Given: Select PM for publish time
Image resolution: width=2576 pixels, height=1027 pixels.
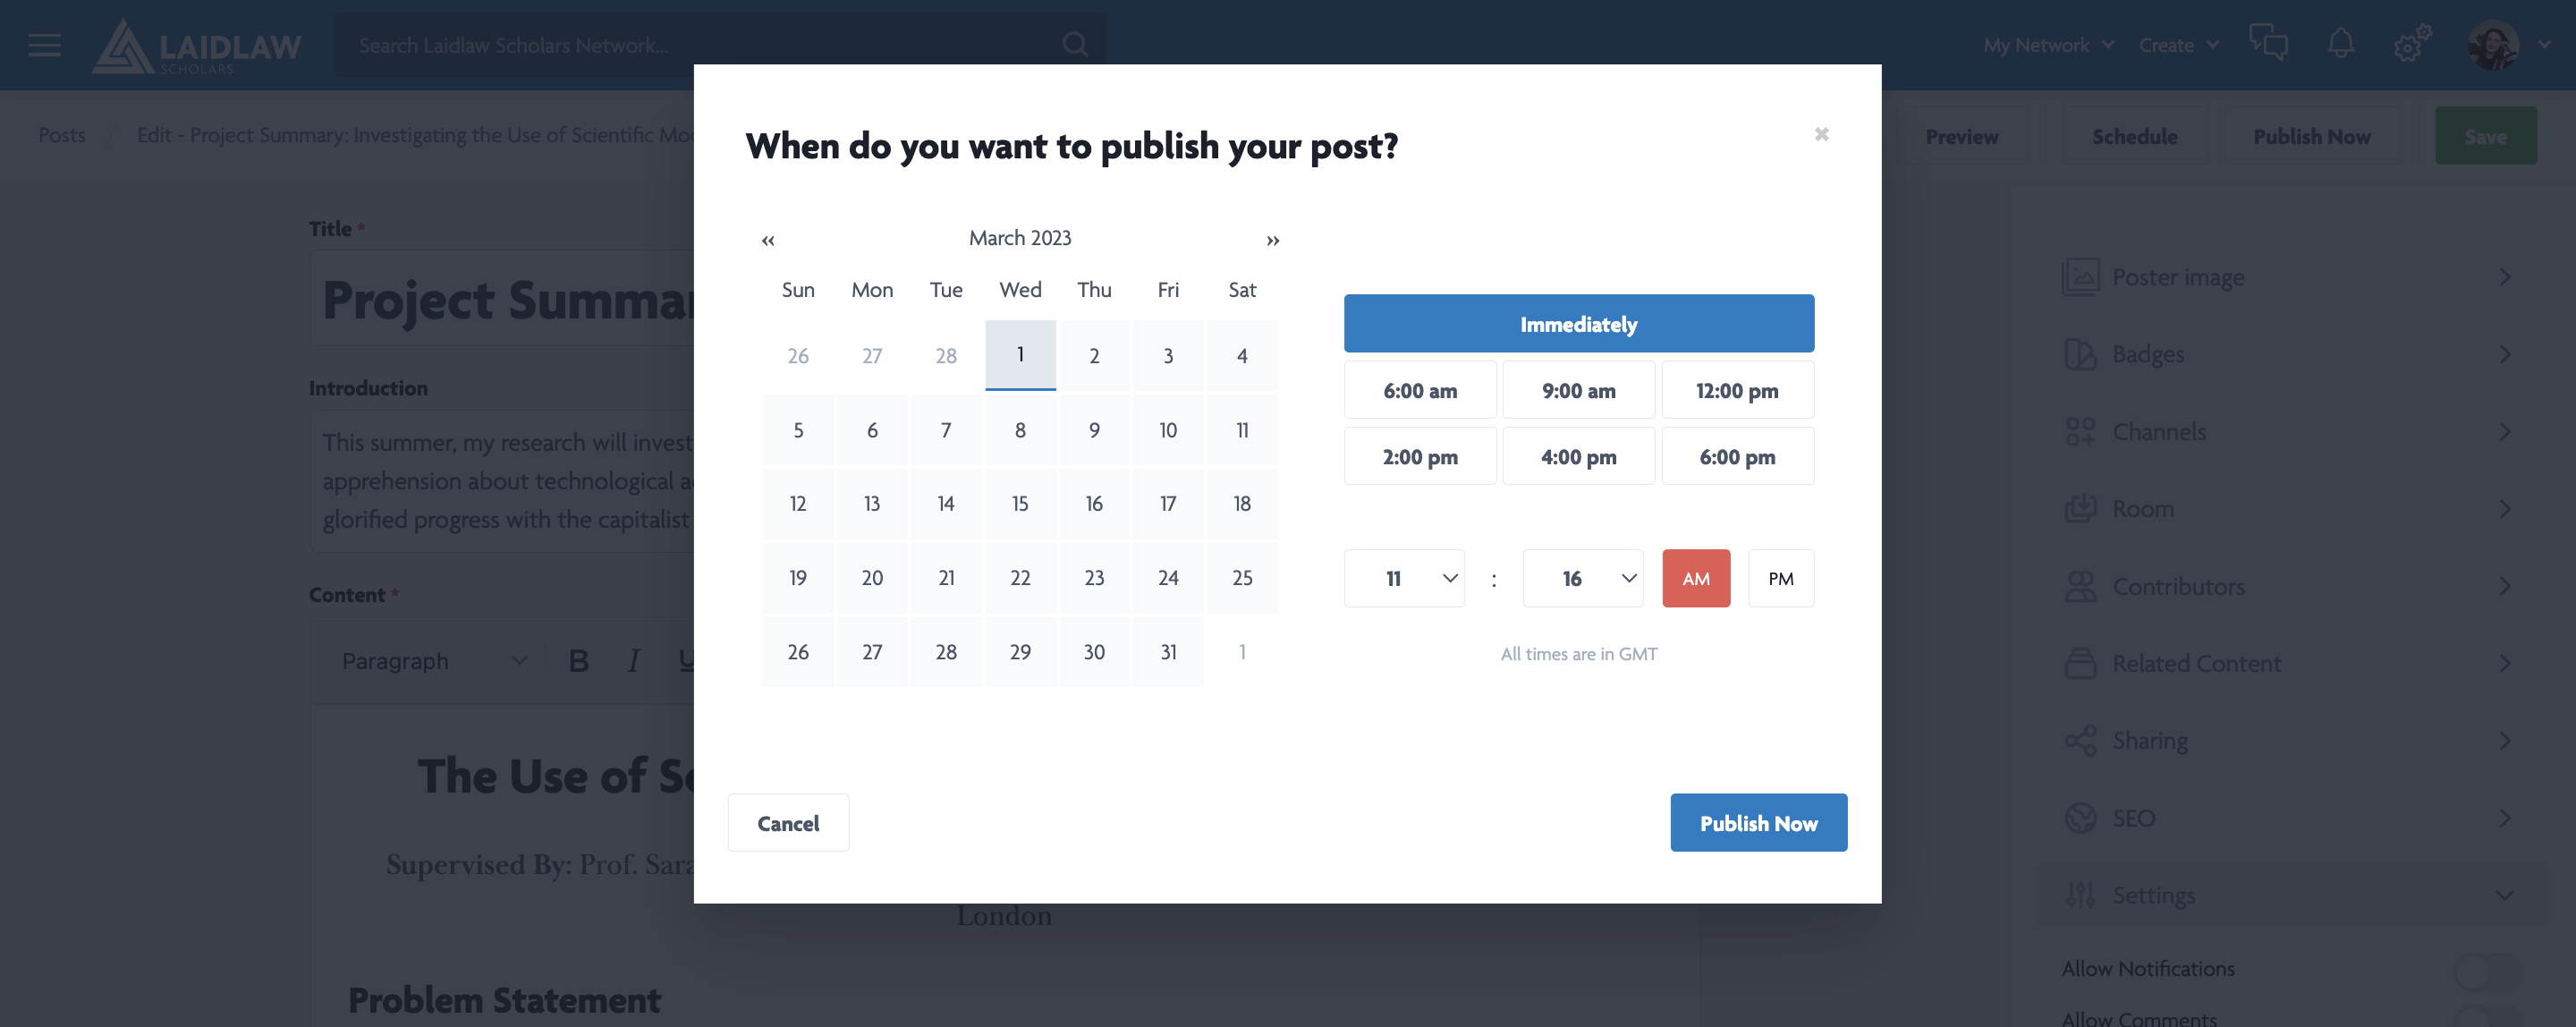Looking at the screenshot, I should tap(1780, 578).
